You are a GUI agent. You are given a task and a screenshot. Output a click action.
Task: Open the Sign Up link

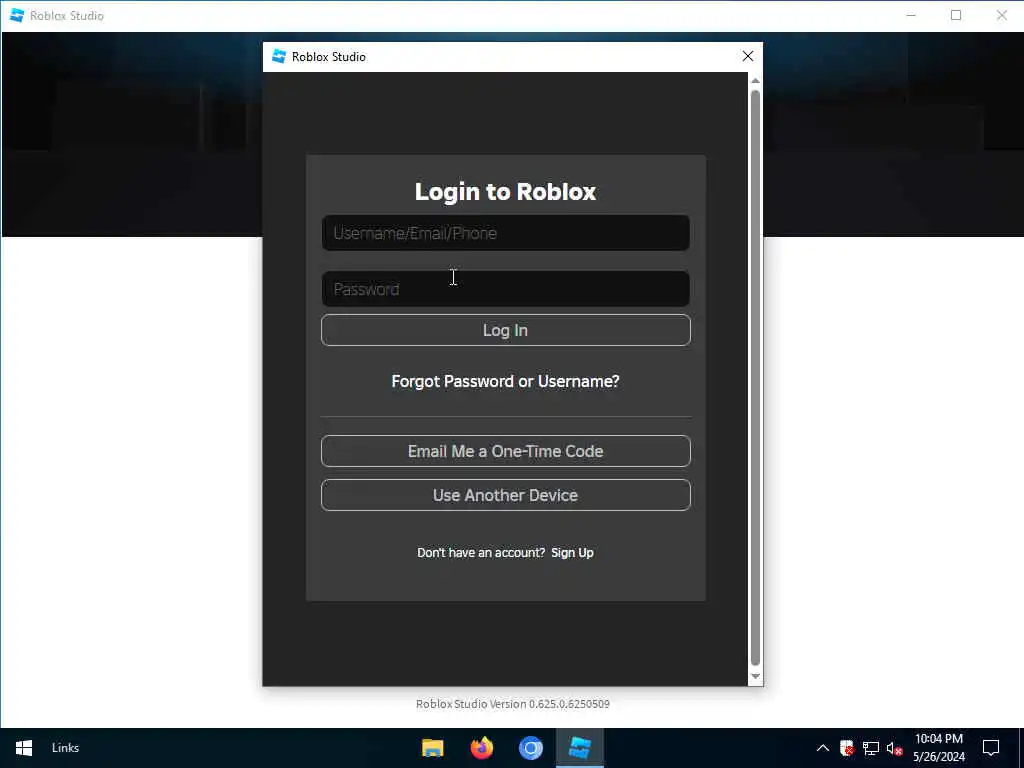pos(572,552)
